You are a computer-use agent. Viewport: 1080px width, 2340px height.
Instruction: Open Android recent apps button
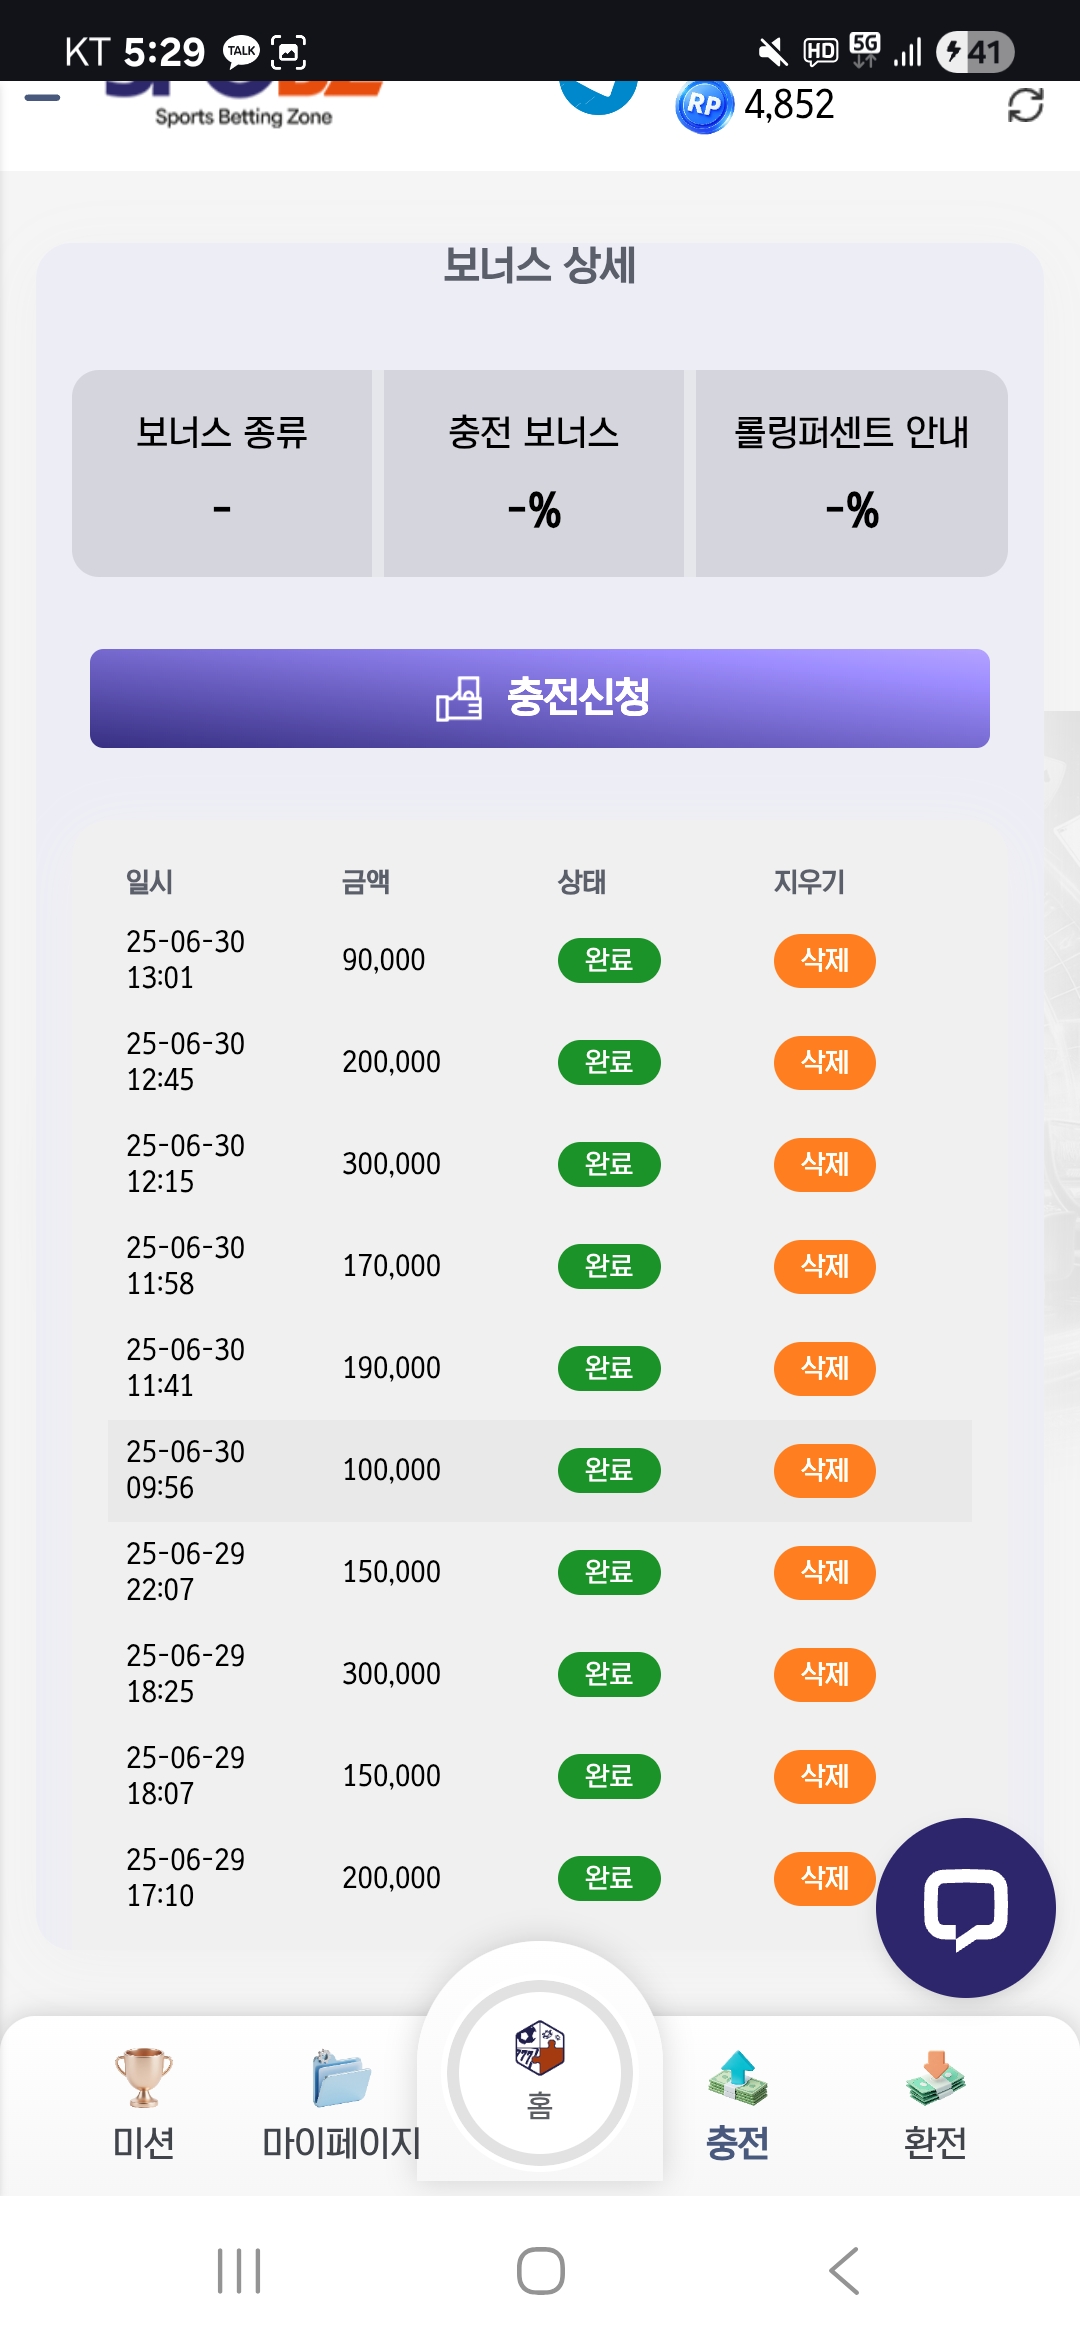239,2271
